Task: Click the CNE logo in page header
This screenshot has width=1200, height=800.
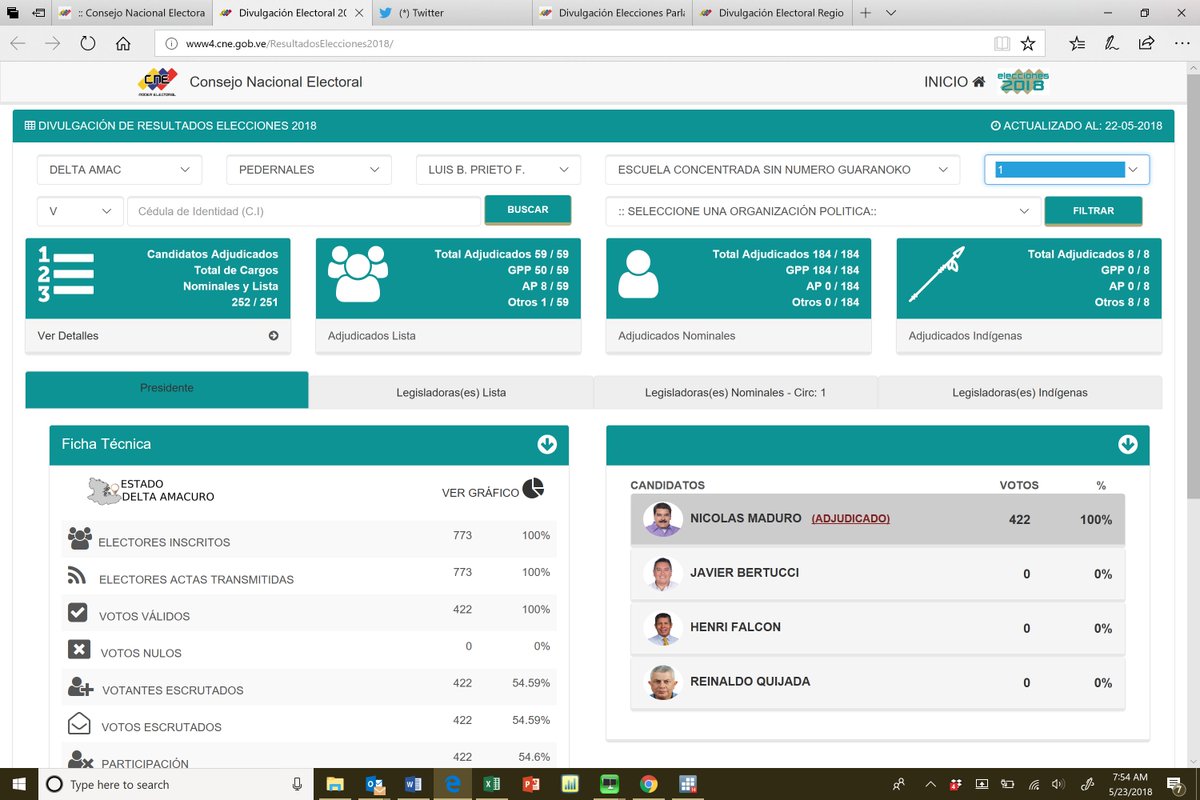Action: click(x=157, y=82)
